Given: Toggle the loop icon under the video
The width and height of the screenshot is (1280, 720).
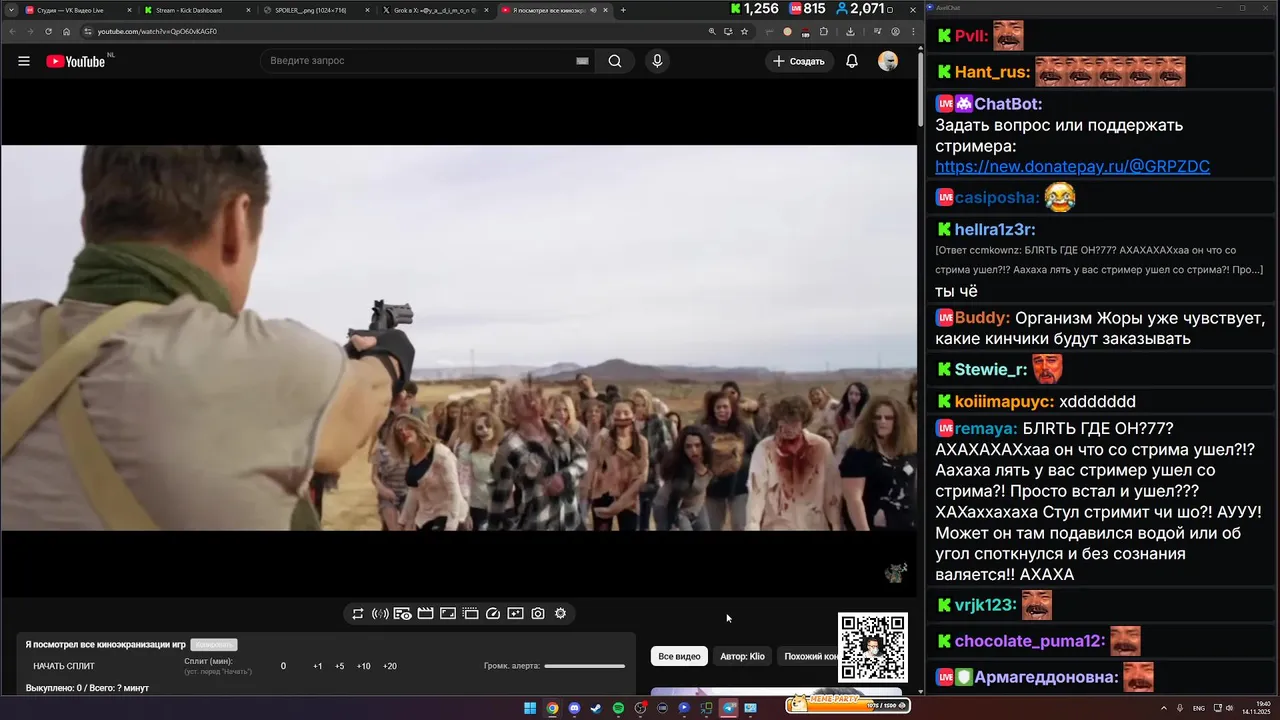Looking at the screenshot, I should tap(358, 614).
